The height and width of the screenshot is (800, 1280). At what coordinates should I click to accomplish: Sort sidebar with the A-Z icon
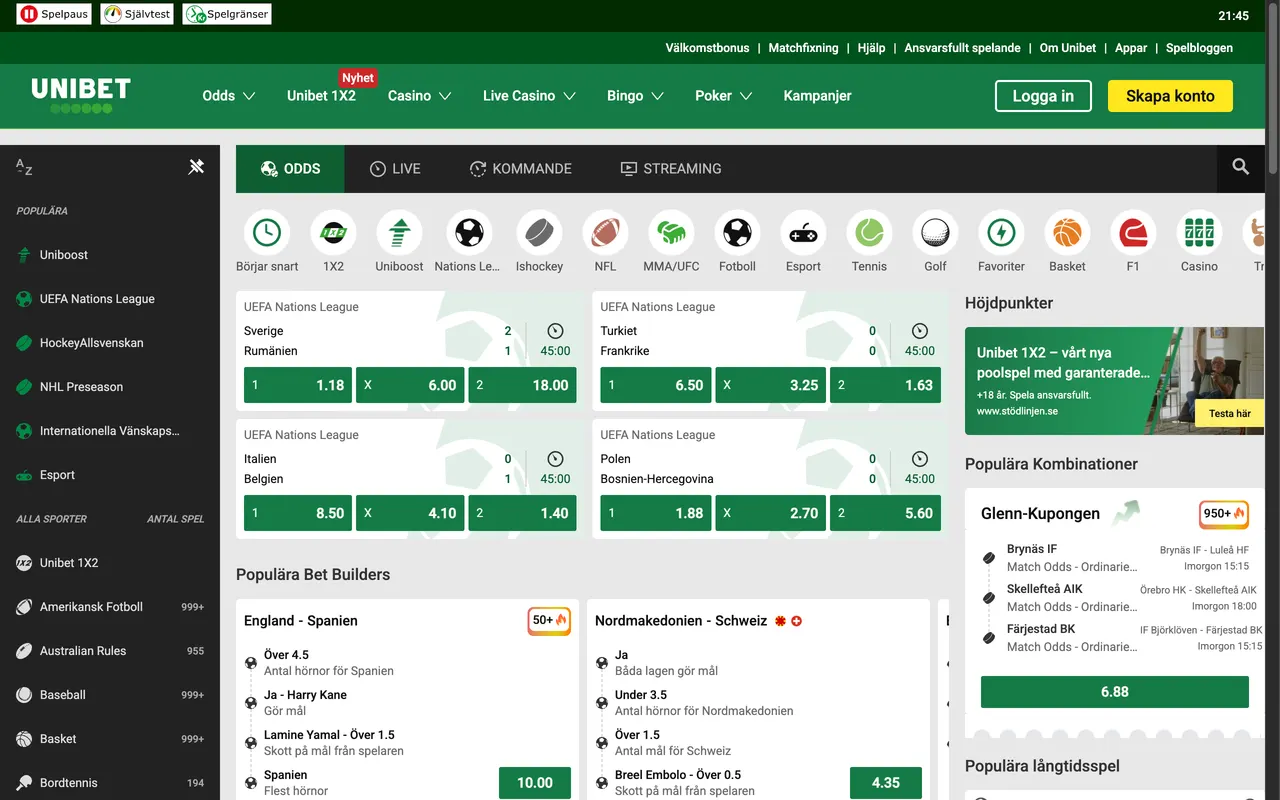click(24, 167)
